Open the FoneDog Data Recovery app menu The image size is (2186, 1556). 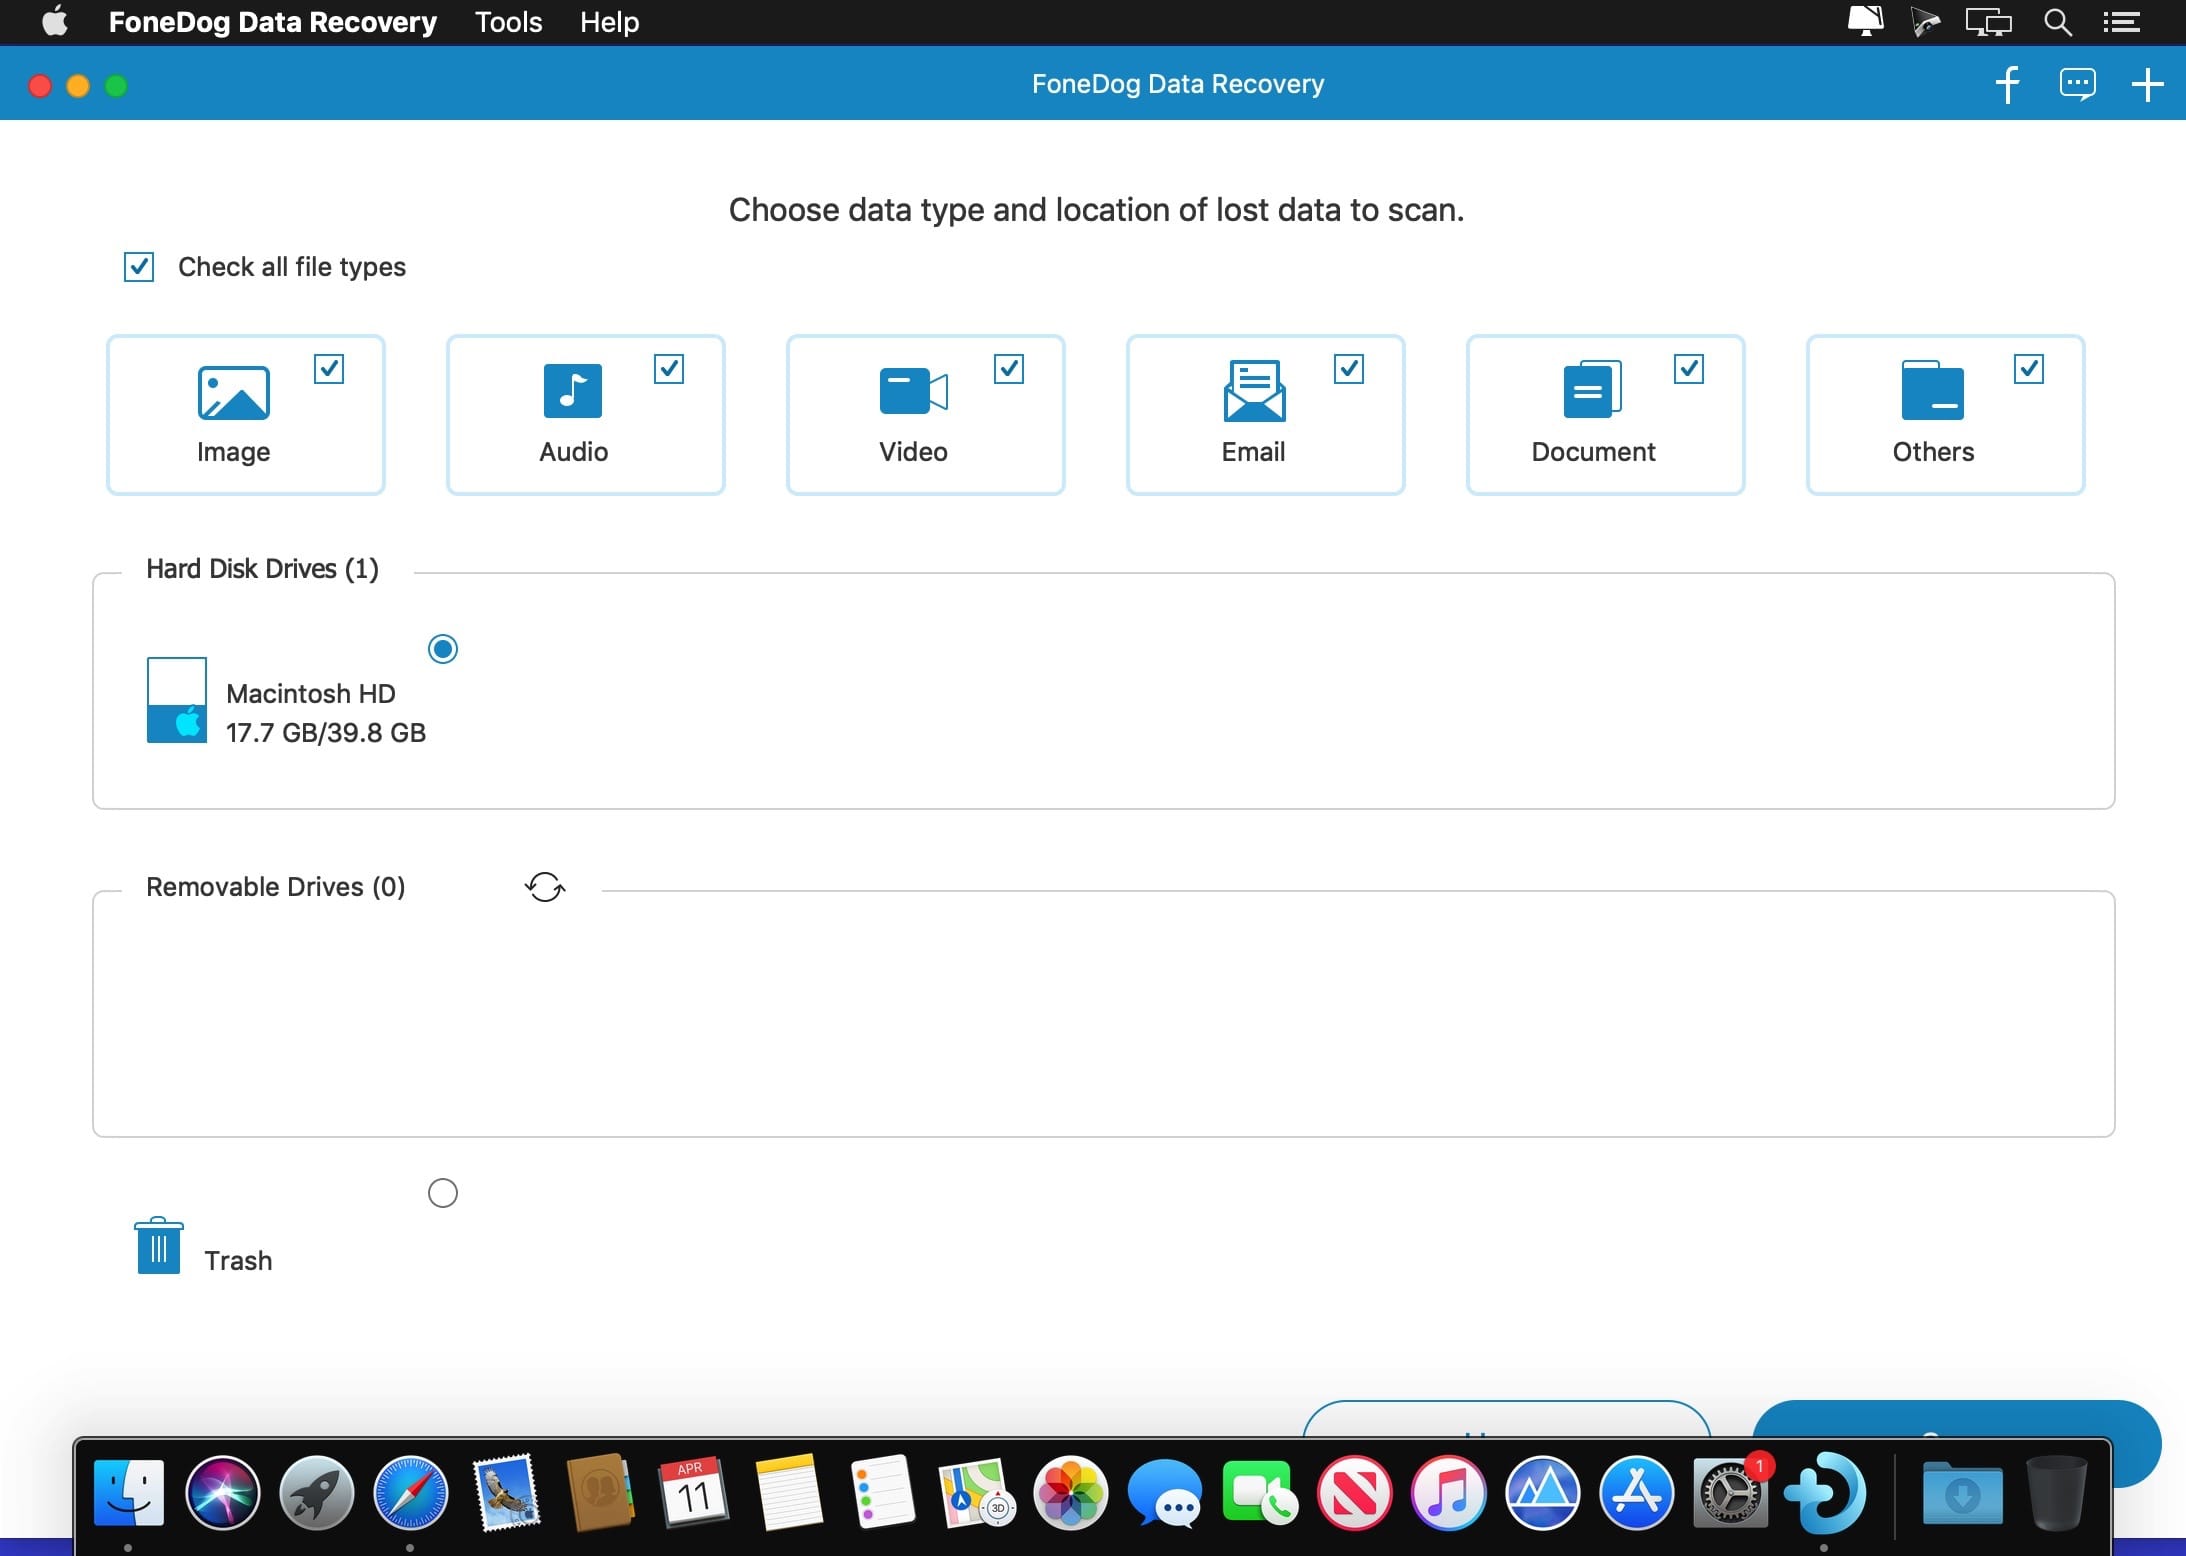pos(272,22)
